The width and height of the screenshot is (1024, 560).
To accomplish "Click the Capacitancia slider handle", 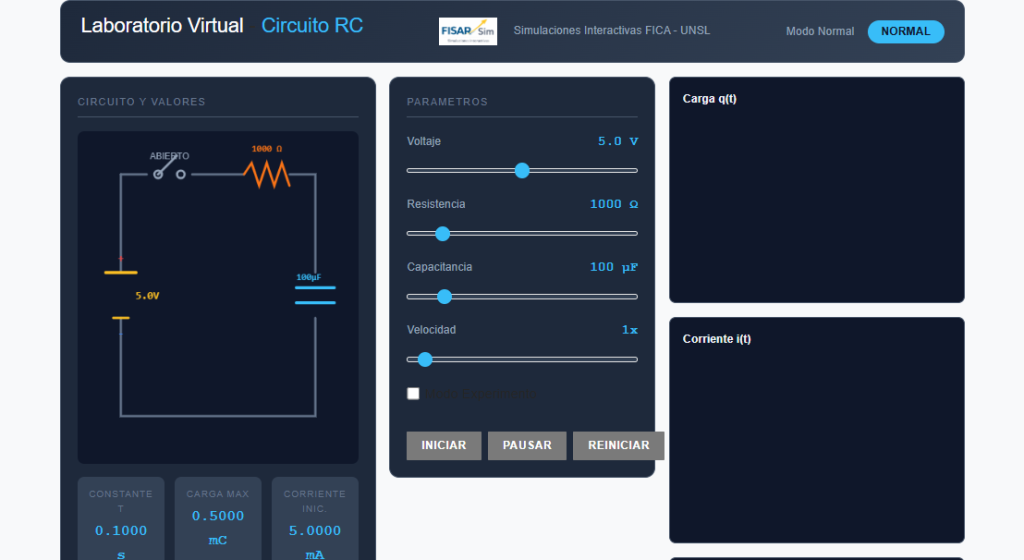I will [445, 297].
